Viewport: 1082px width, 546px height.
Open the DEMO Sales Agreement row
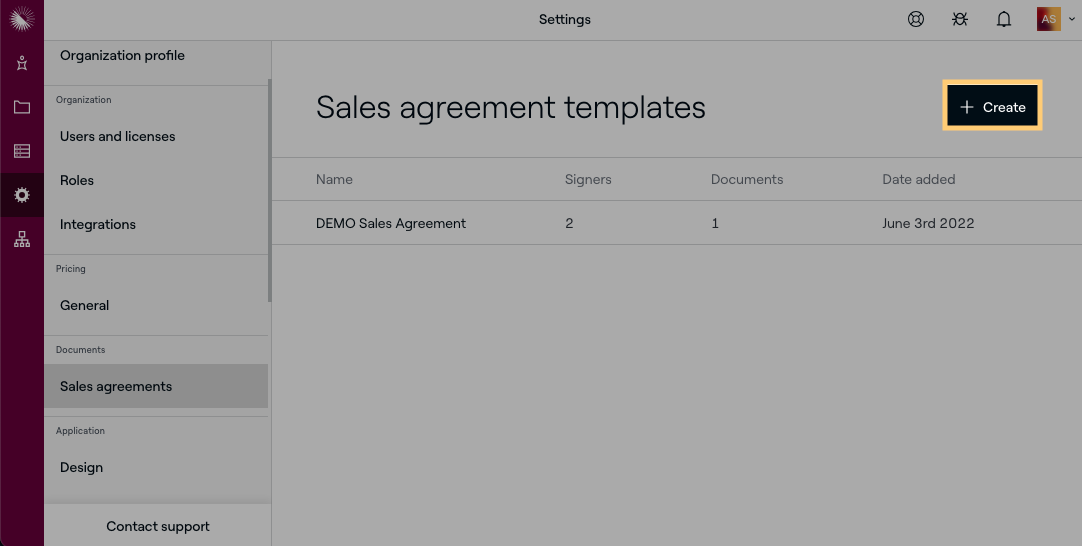(x=391, y=223)
